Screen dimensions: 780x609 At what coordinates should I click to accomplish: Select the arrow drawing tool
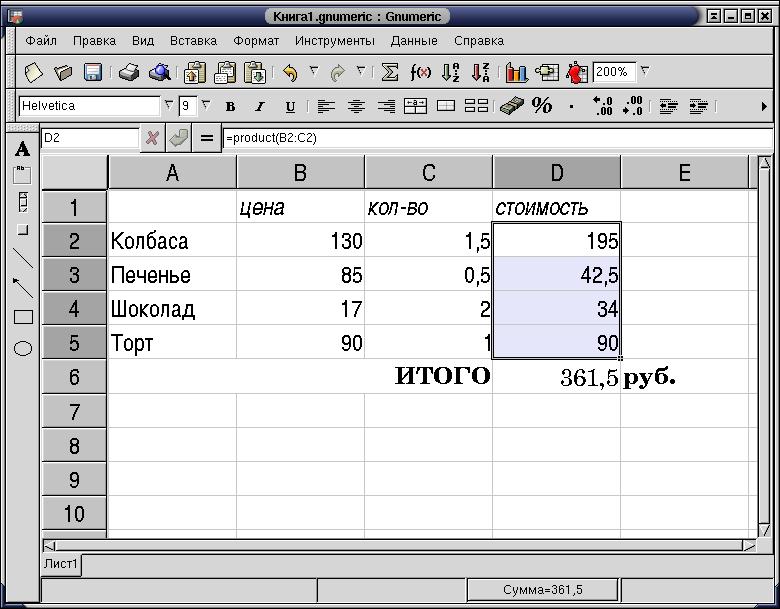tap(23, 288)
